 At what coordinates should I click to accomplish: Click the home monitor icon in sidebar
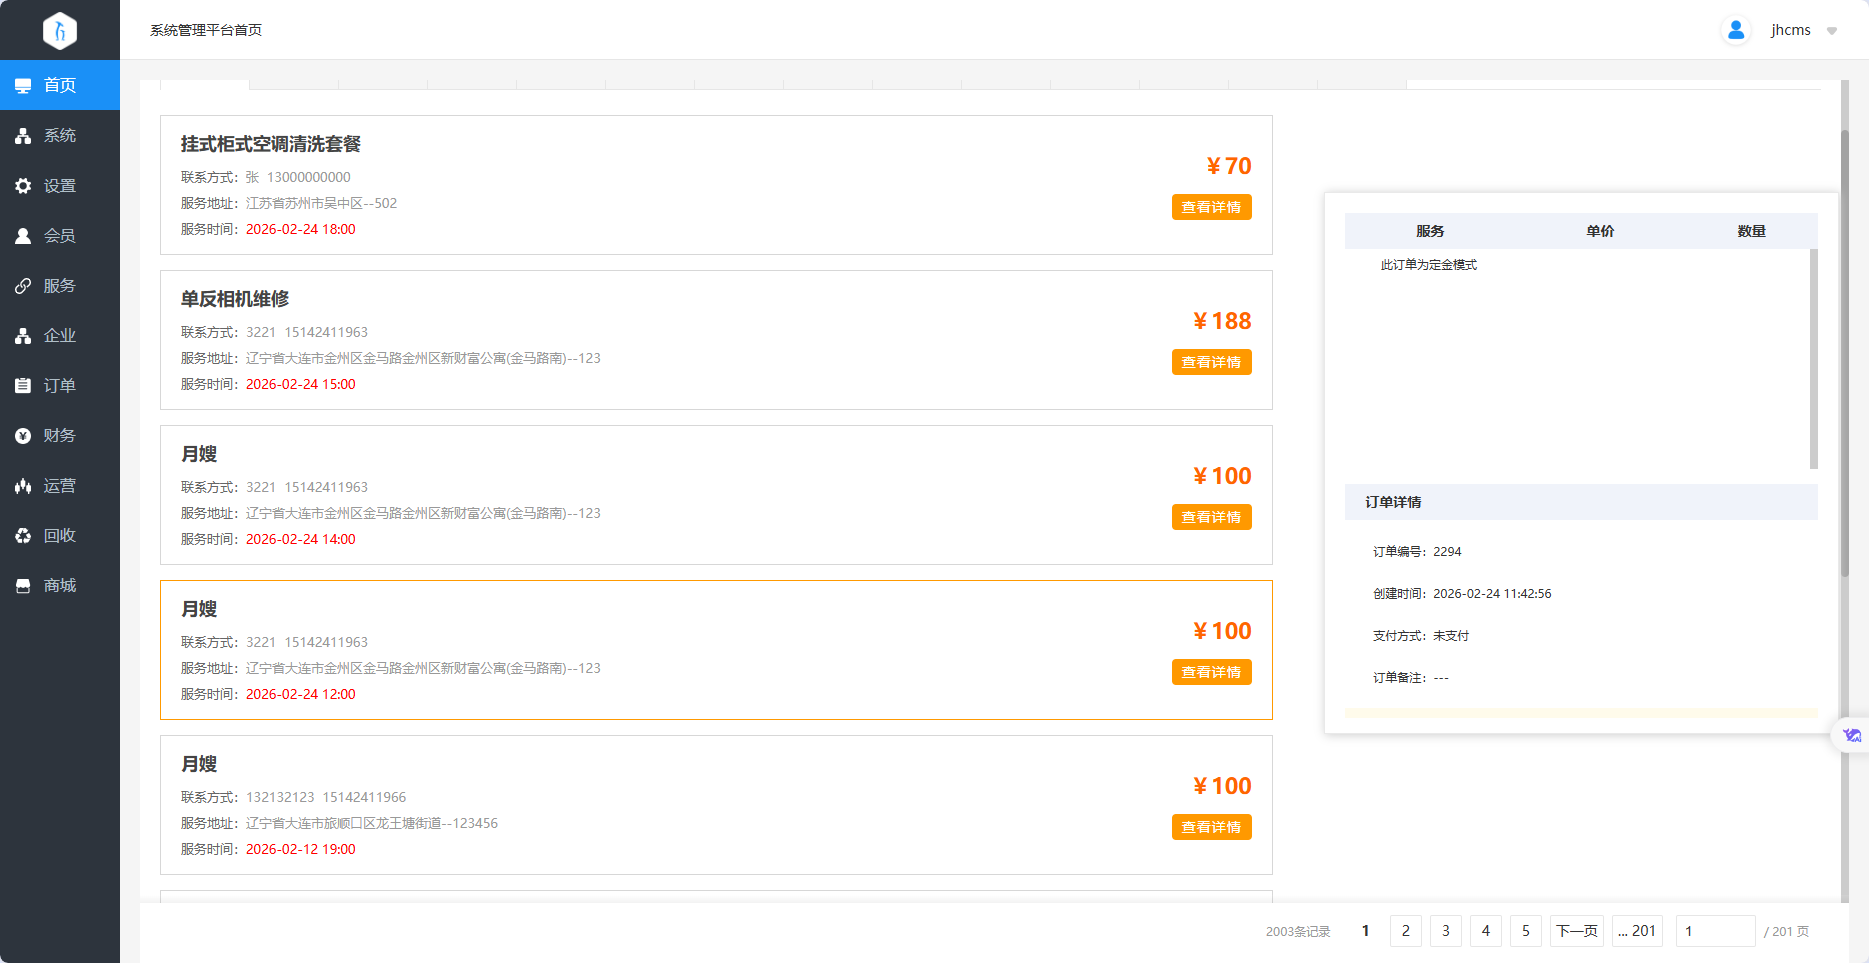coord(23,86)
